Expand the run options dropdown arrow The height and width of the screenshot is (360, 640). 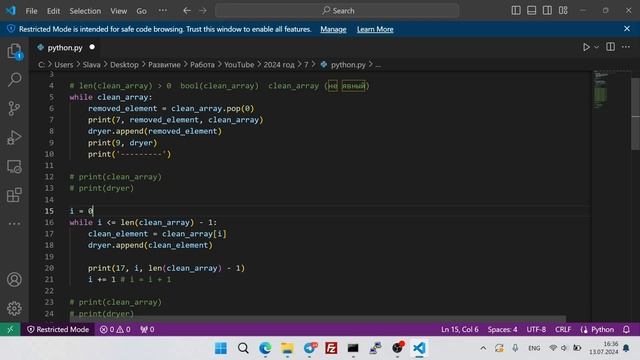coord(596,47)
